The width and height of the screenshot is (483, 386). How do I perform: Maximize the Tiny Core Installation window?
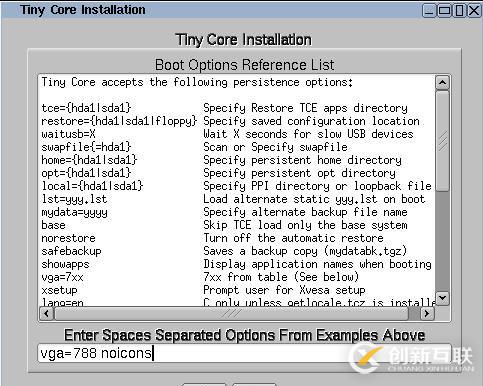click(x=444, y=10)
